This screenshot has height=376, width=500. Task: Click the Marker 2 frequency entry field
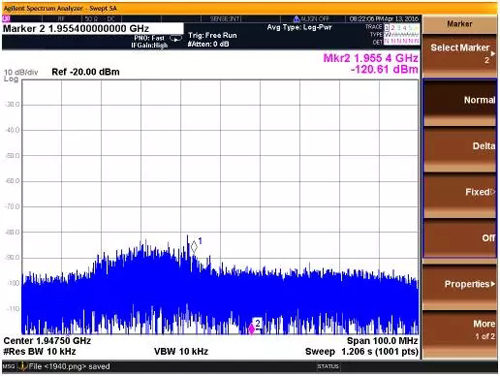pyautogui.click(x=93, y=28)
